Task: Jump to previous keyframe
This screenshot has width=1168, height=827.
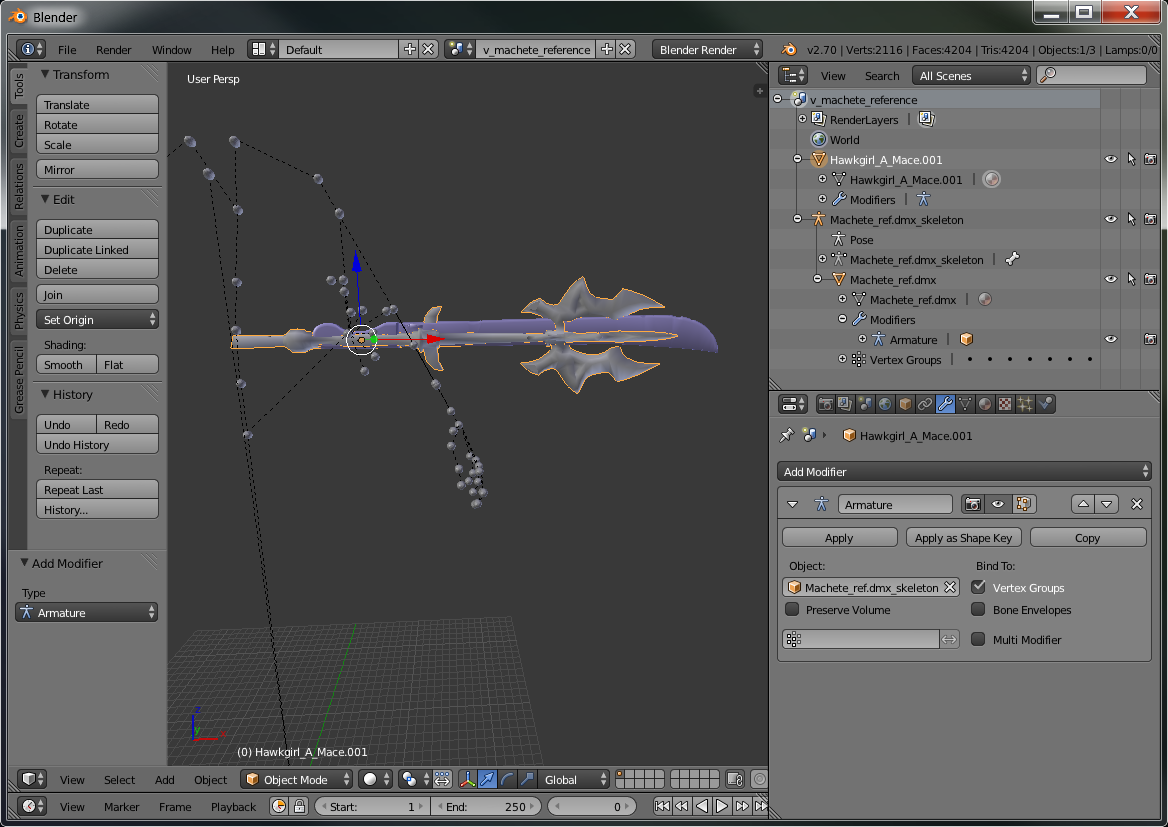Action: 682,806
